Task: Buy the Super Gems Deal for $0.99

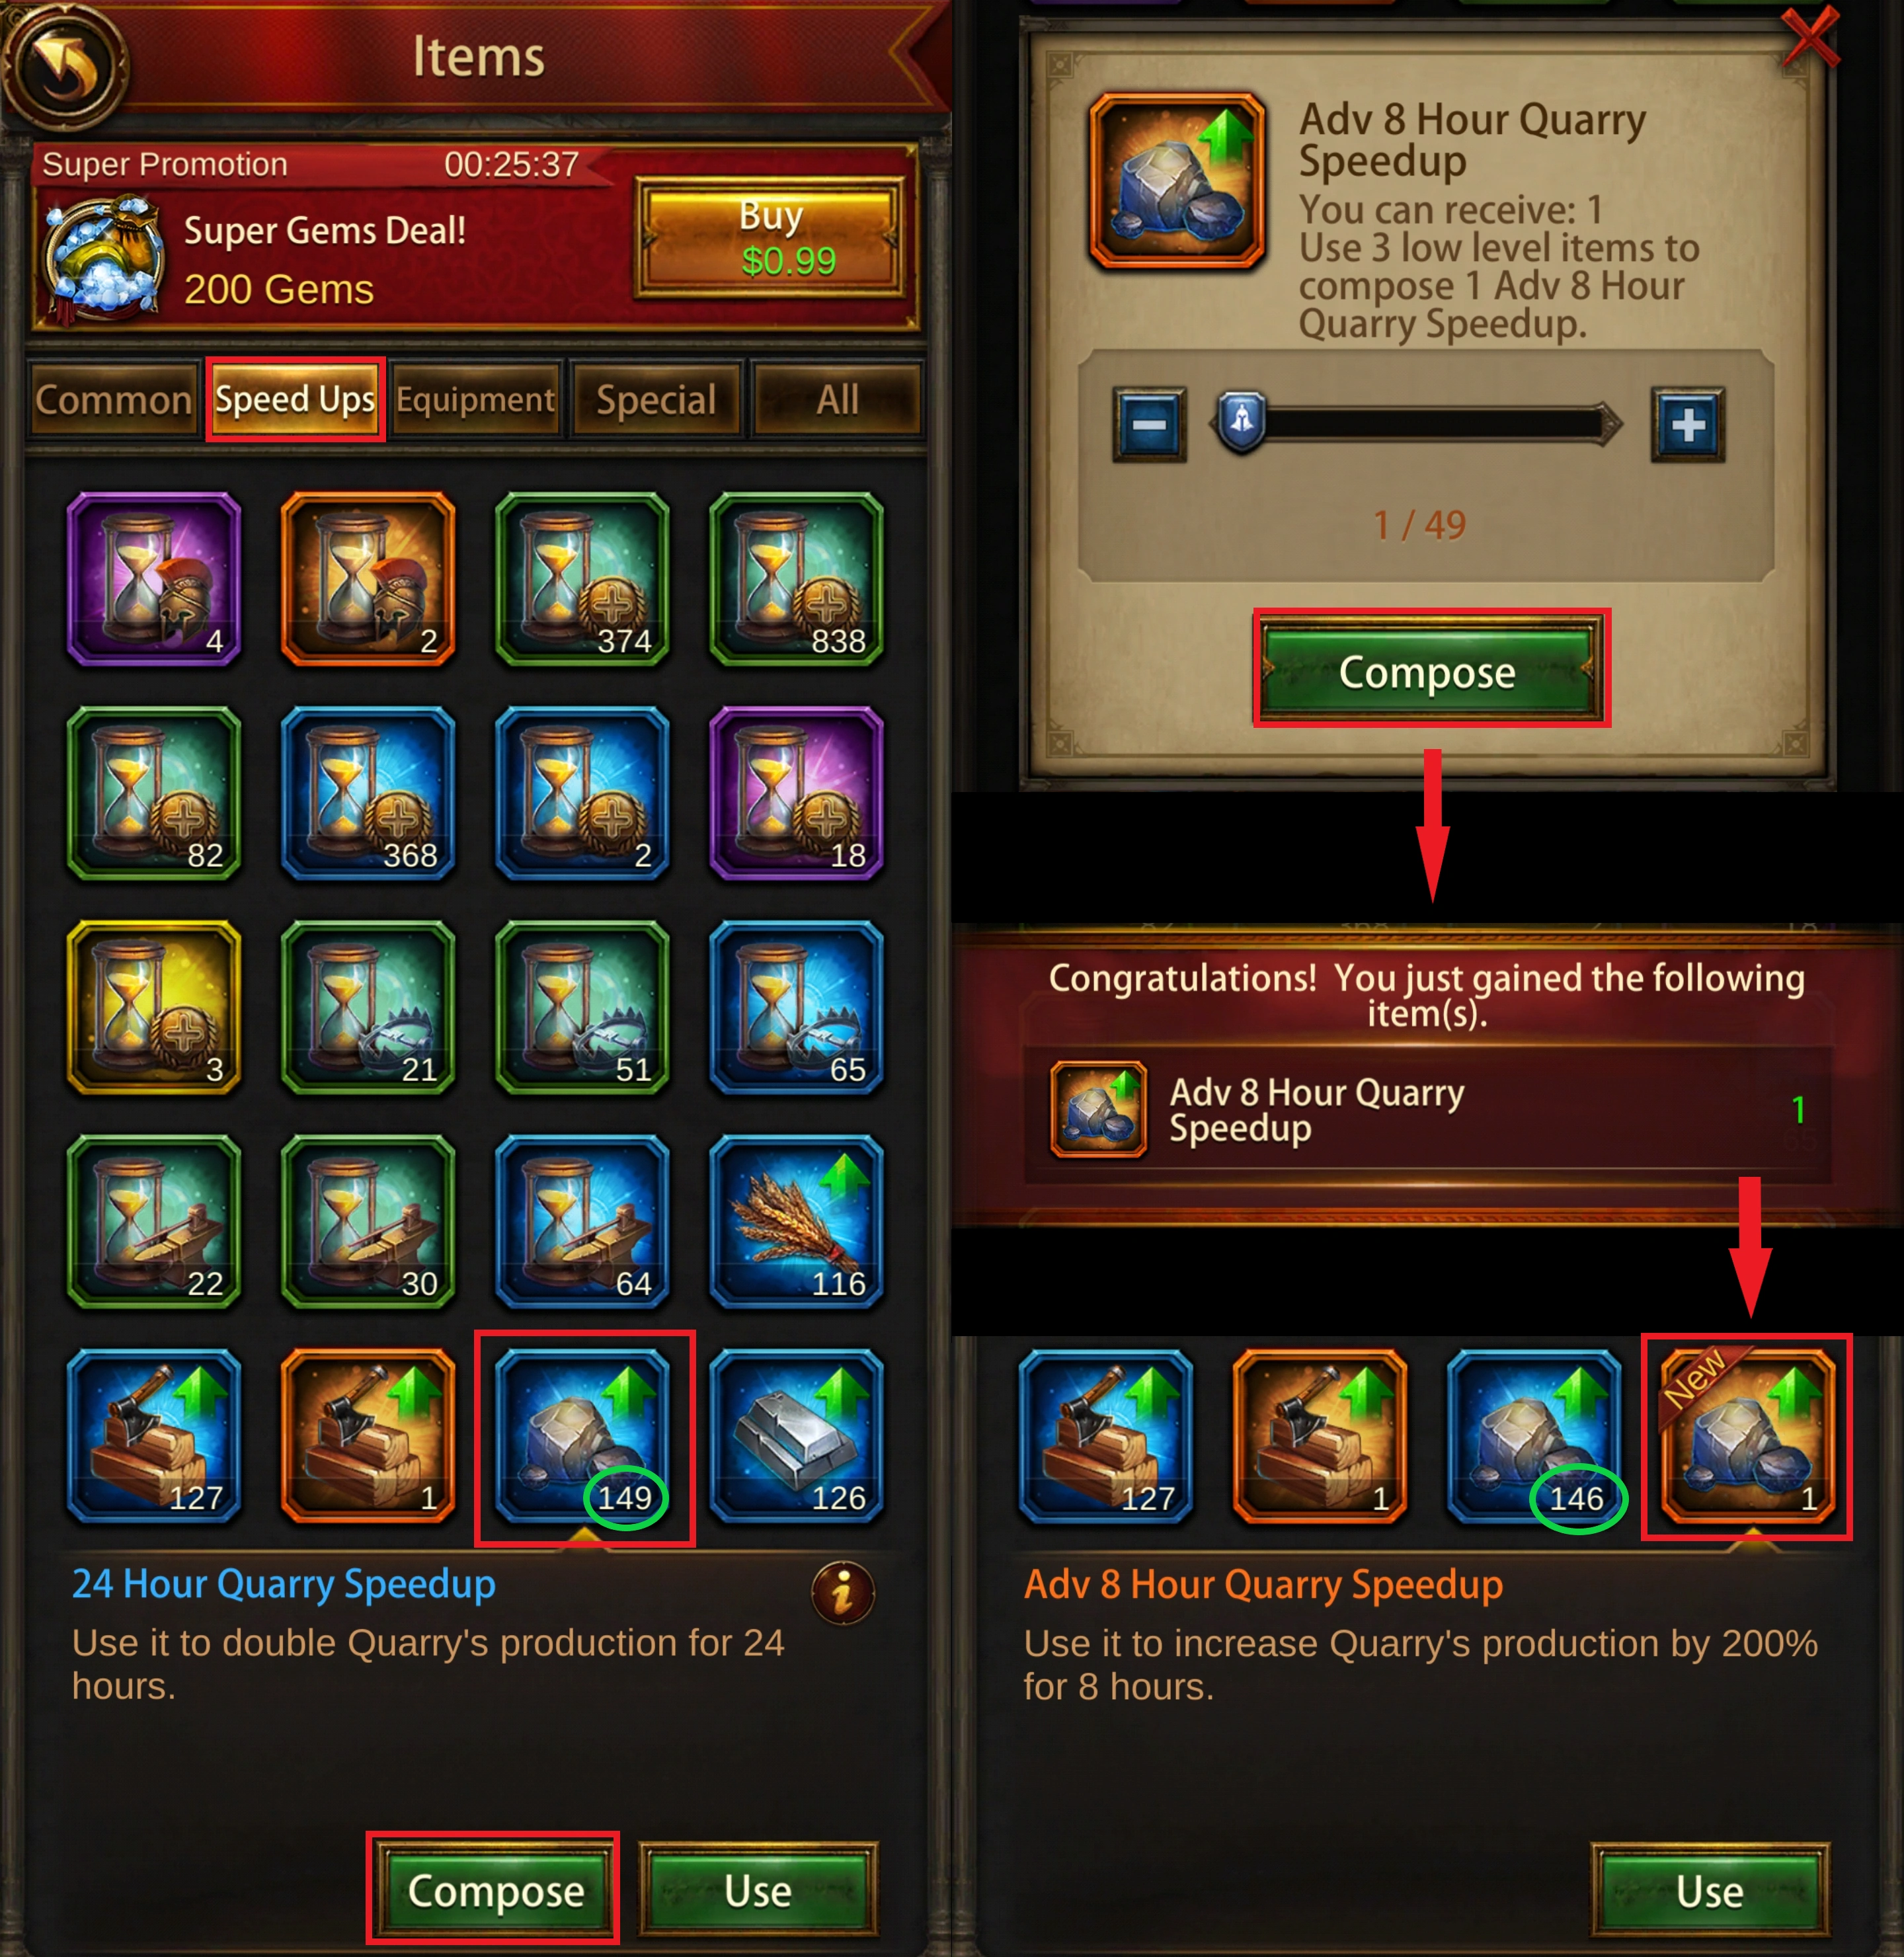Action: point(771,239)
